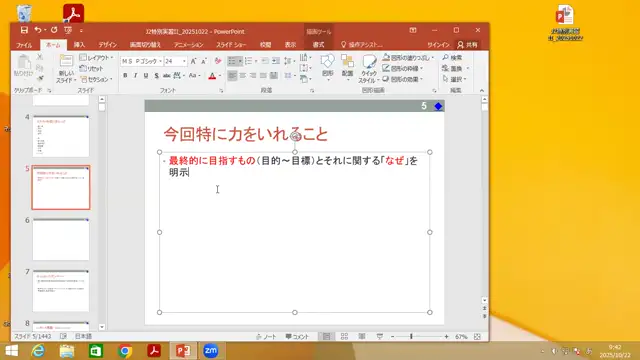Image resolution: width=640 pixels, height=360 pixels.
Task: Toggle italic formatting
Action: click(136, 76)
